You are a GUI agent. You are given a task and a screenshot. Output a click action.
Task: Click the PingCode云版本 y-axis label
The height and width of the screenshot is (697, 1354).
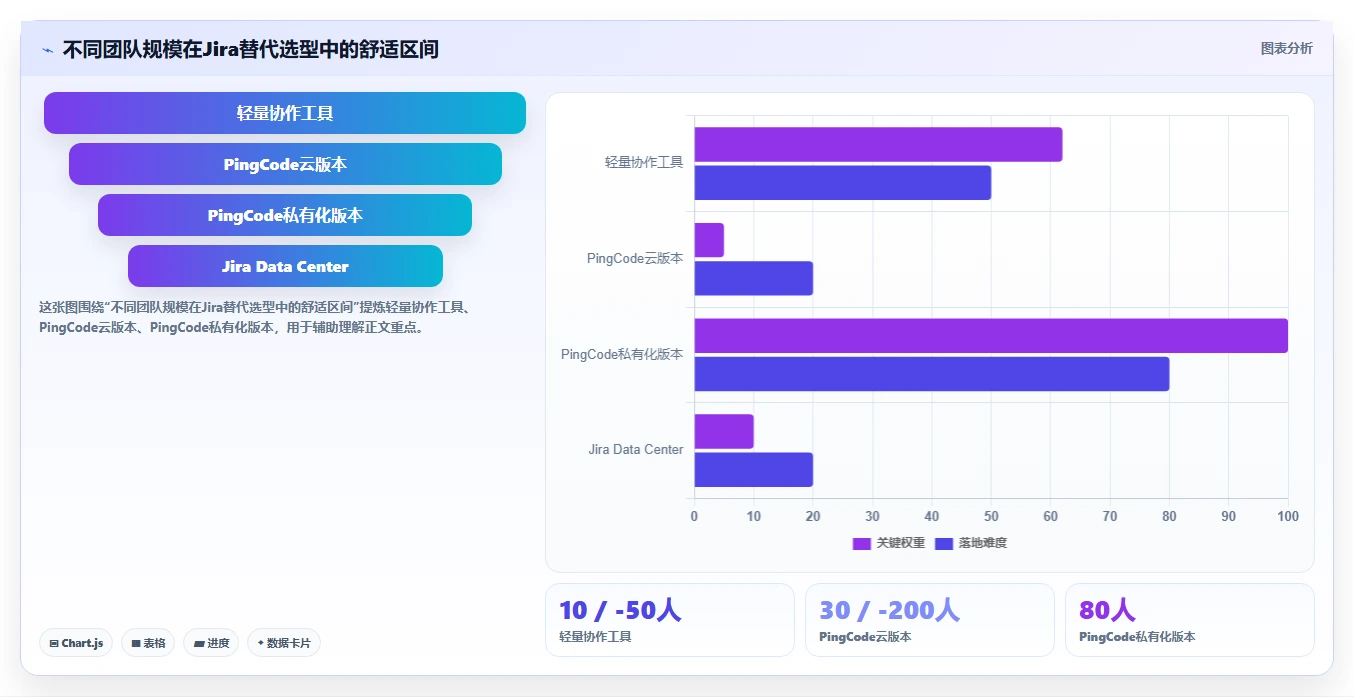coord(635,258)
